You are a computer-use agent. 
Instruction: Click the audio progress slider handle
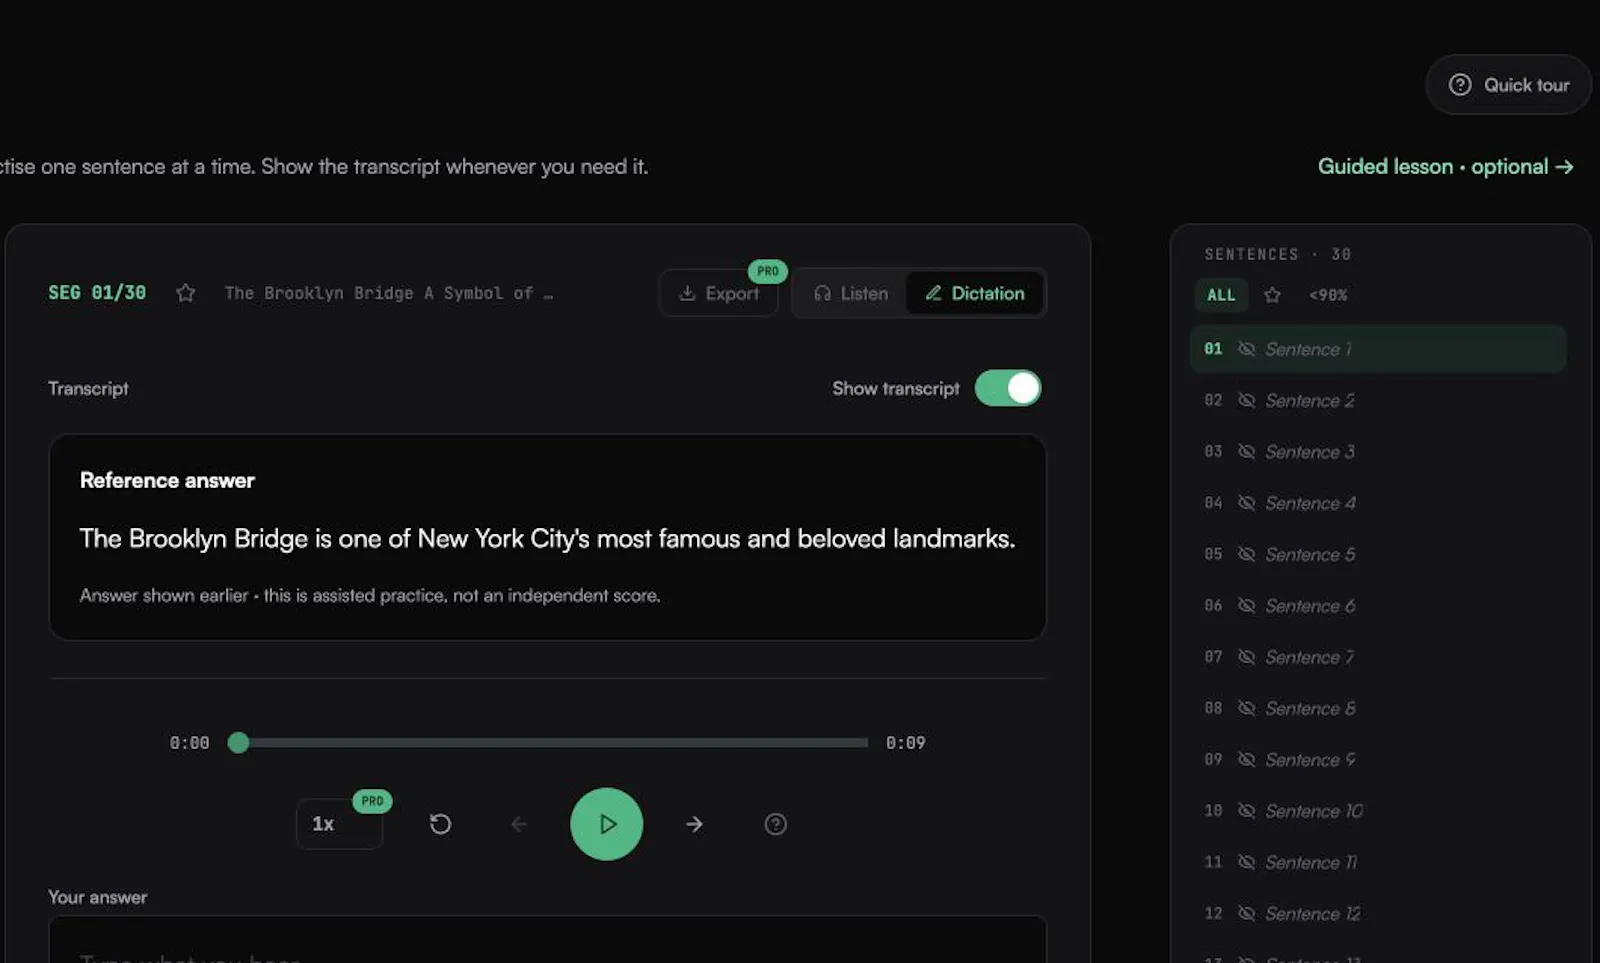[x=238, y=742]
